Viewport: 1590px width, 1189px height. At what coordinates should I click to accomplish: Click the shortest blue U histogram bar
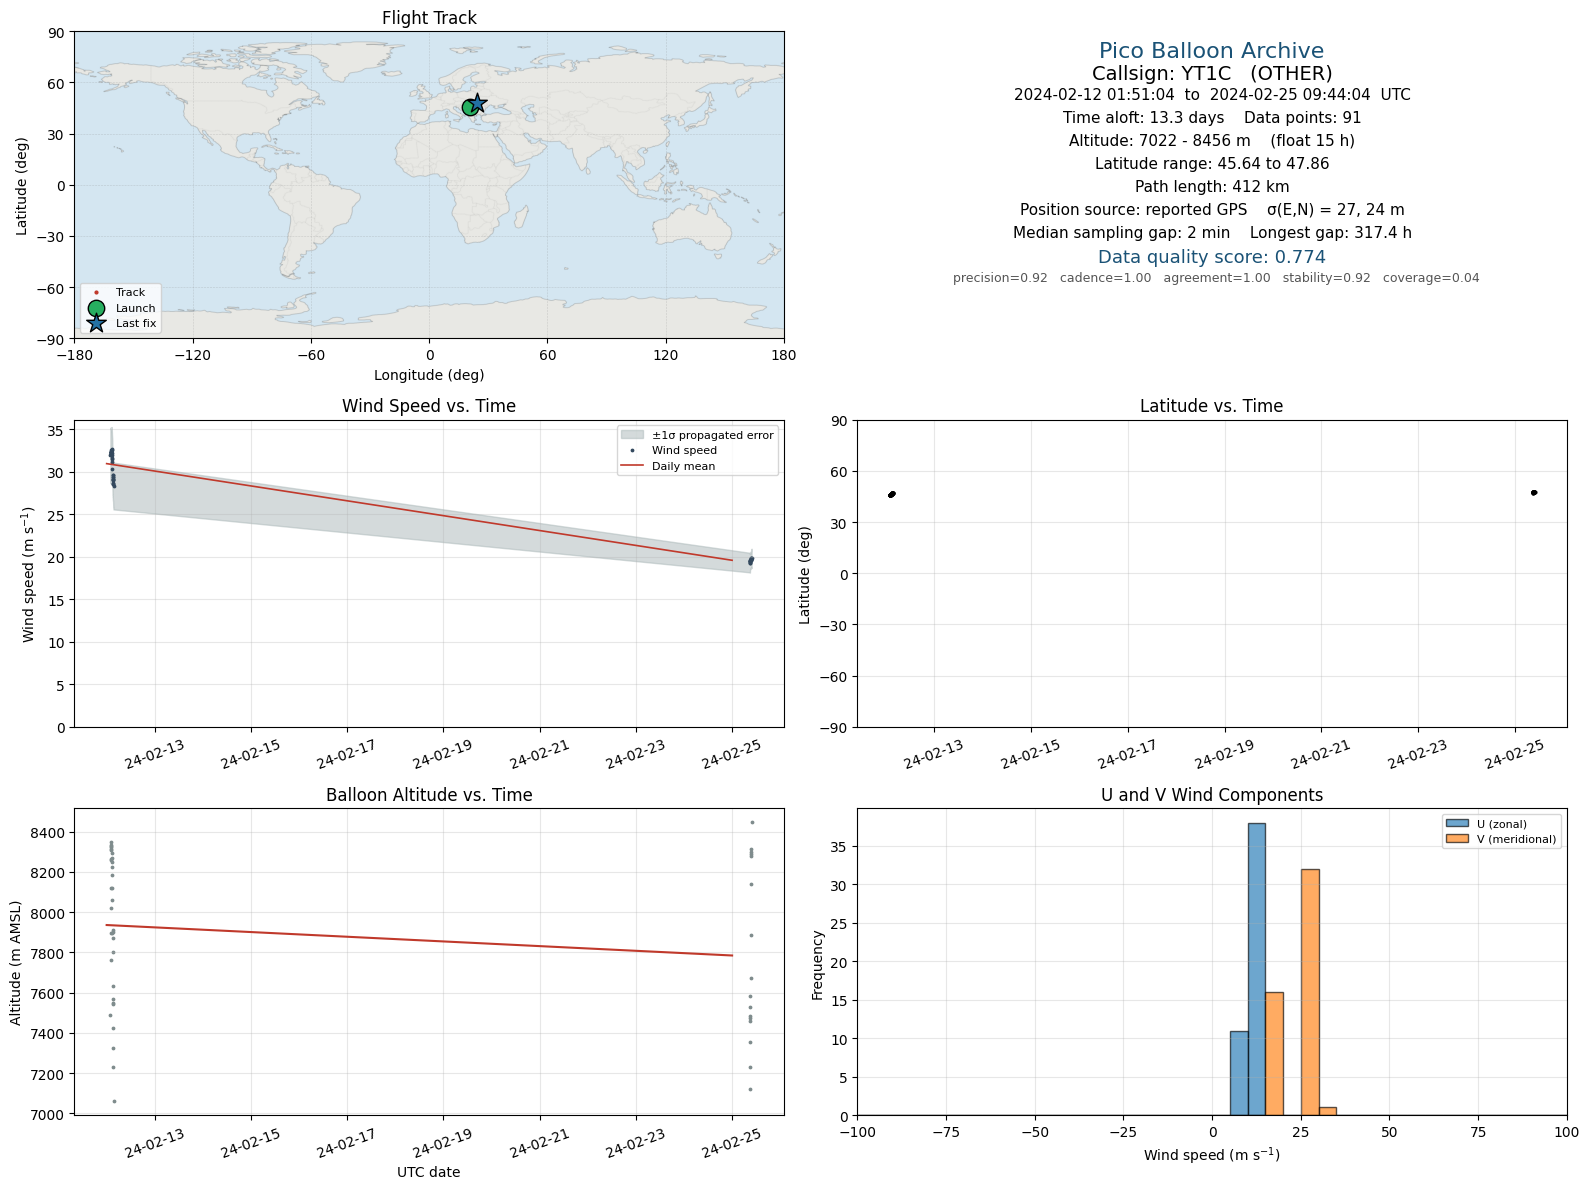click(1239, 1073)
